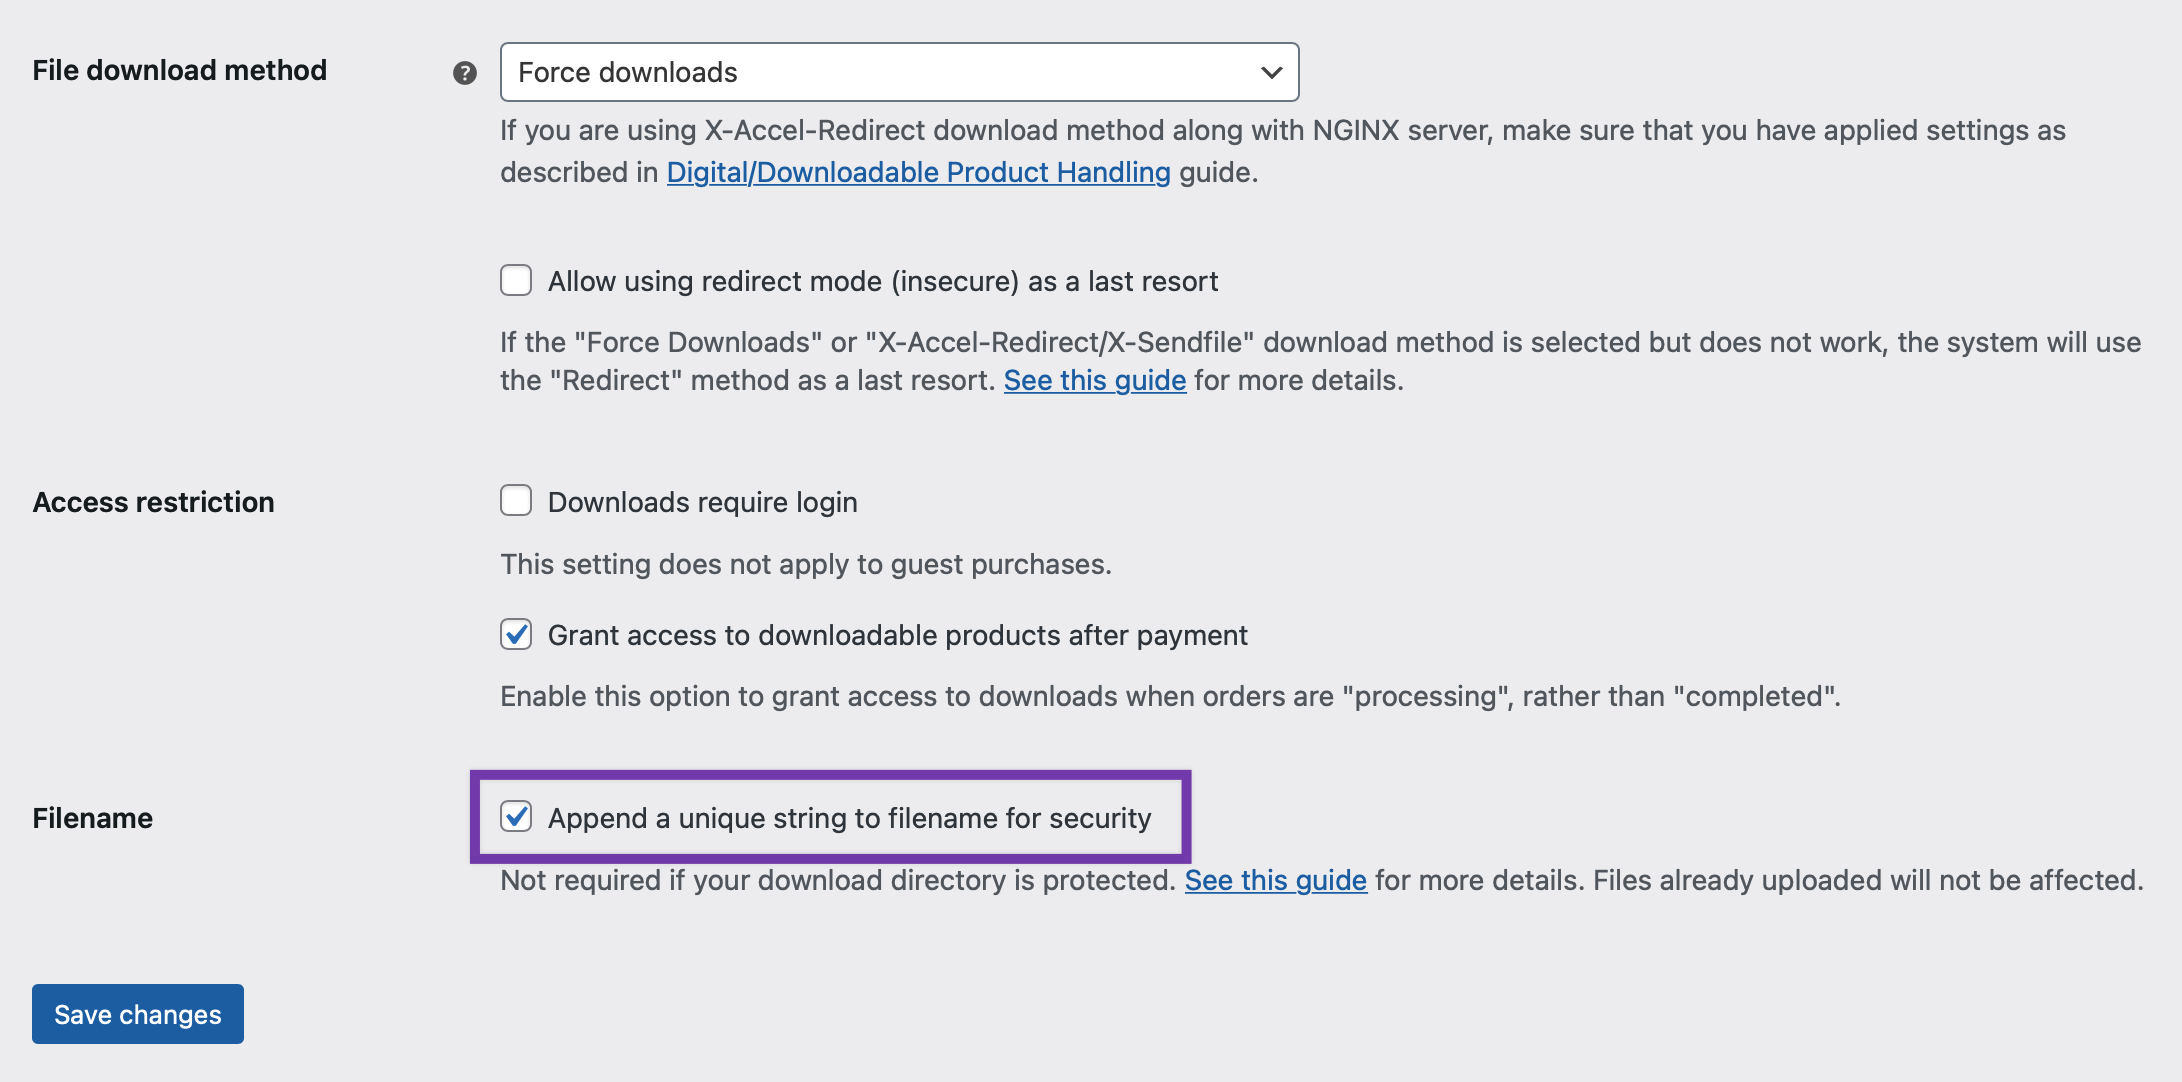Screen dimensions: 2182x1082
Task: Check the Downloads require login option
Action: click(515, 500)
